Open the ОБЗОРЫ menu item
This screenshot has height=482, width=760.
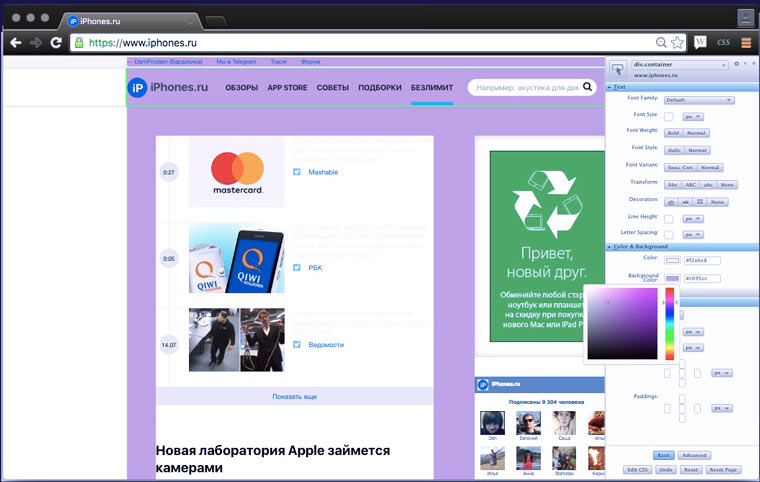click(x=241, y=88)
